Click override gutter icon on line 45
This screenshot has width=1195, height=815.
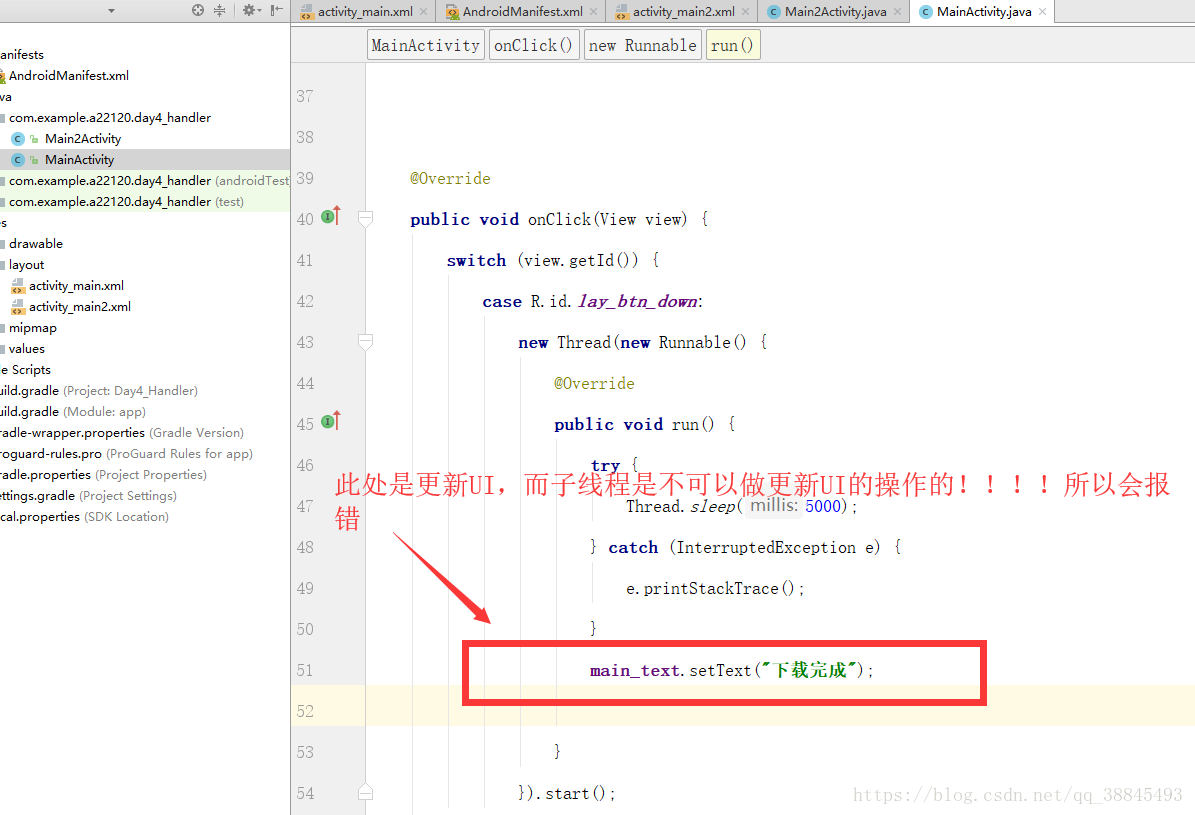[x=331, y=421]
